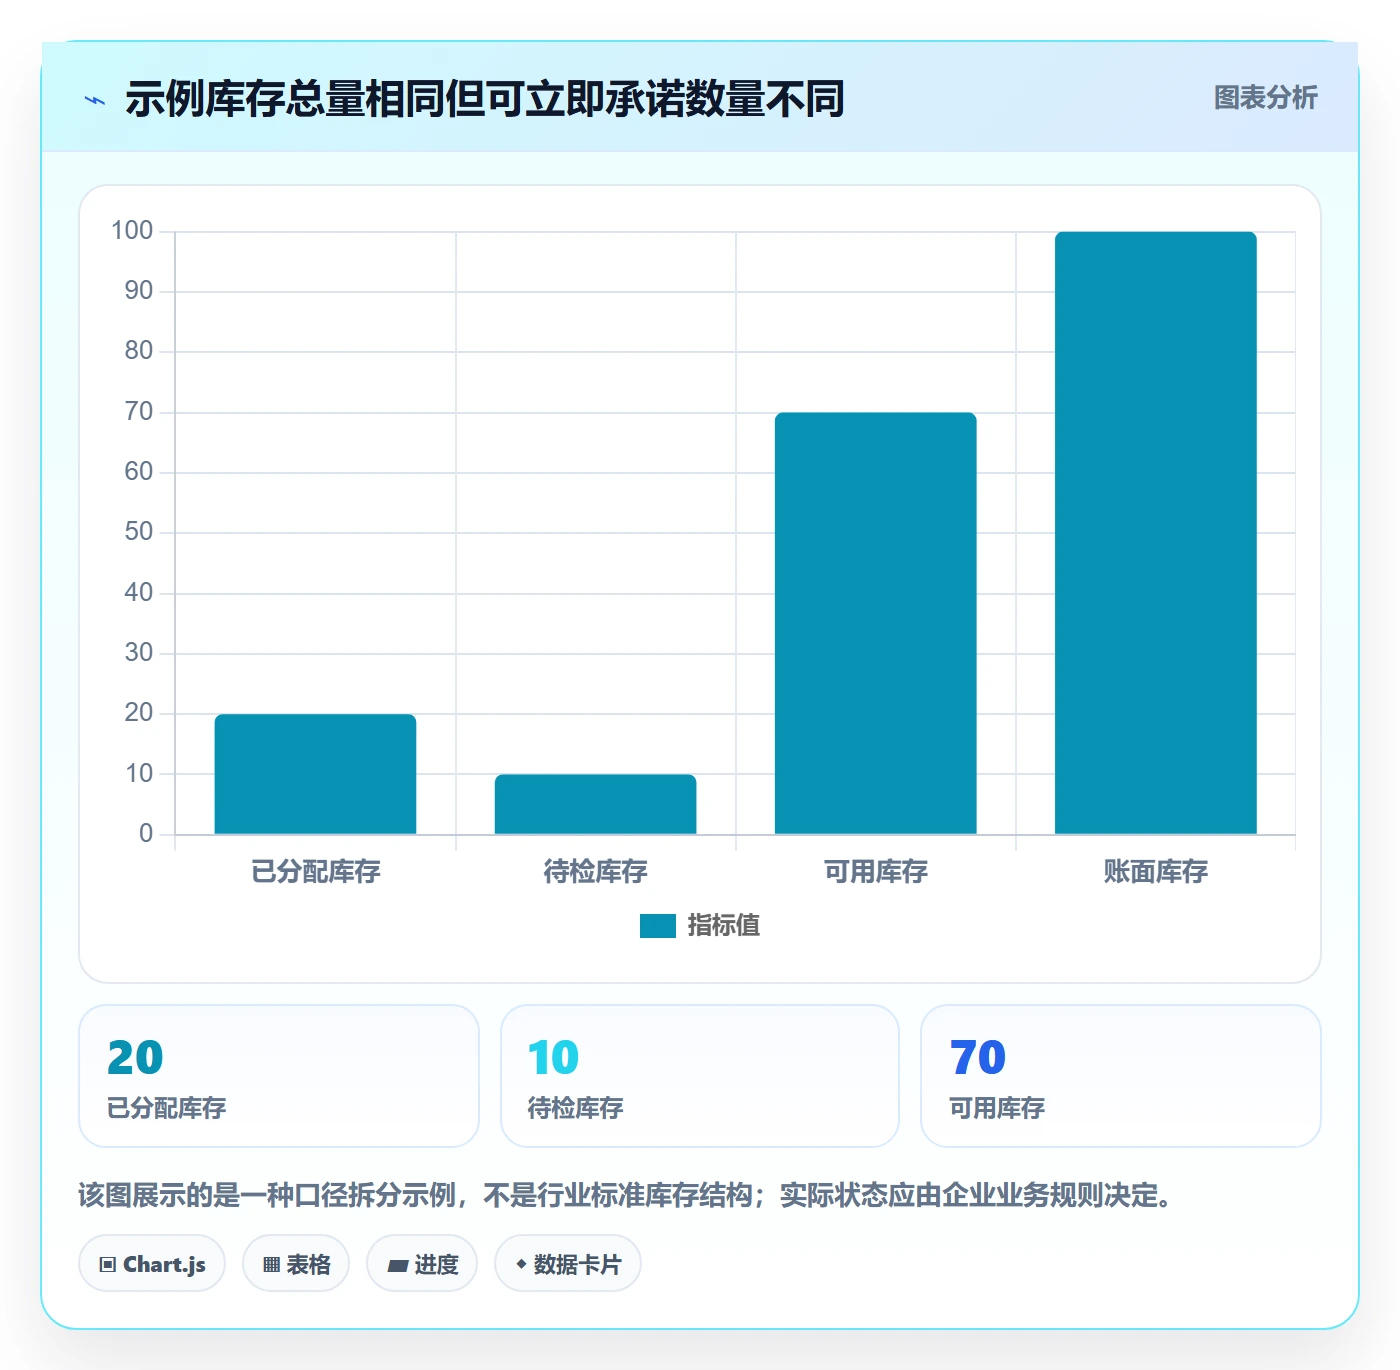Select the 待检库存 bar in the chart
This screenshot has width=1400, height=1370.
(x=595, y=804)
